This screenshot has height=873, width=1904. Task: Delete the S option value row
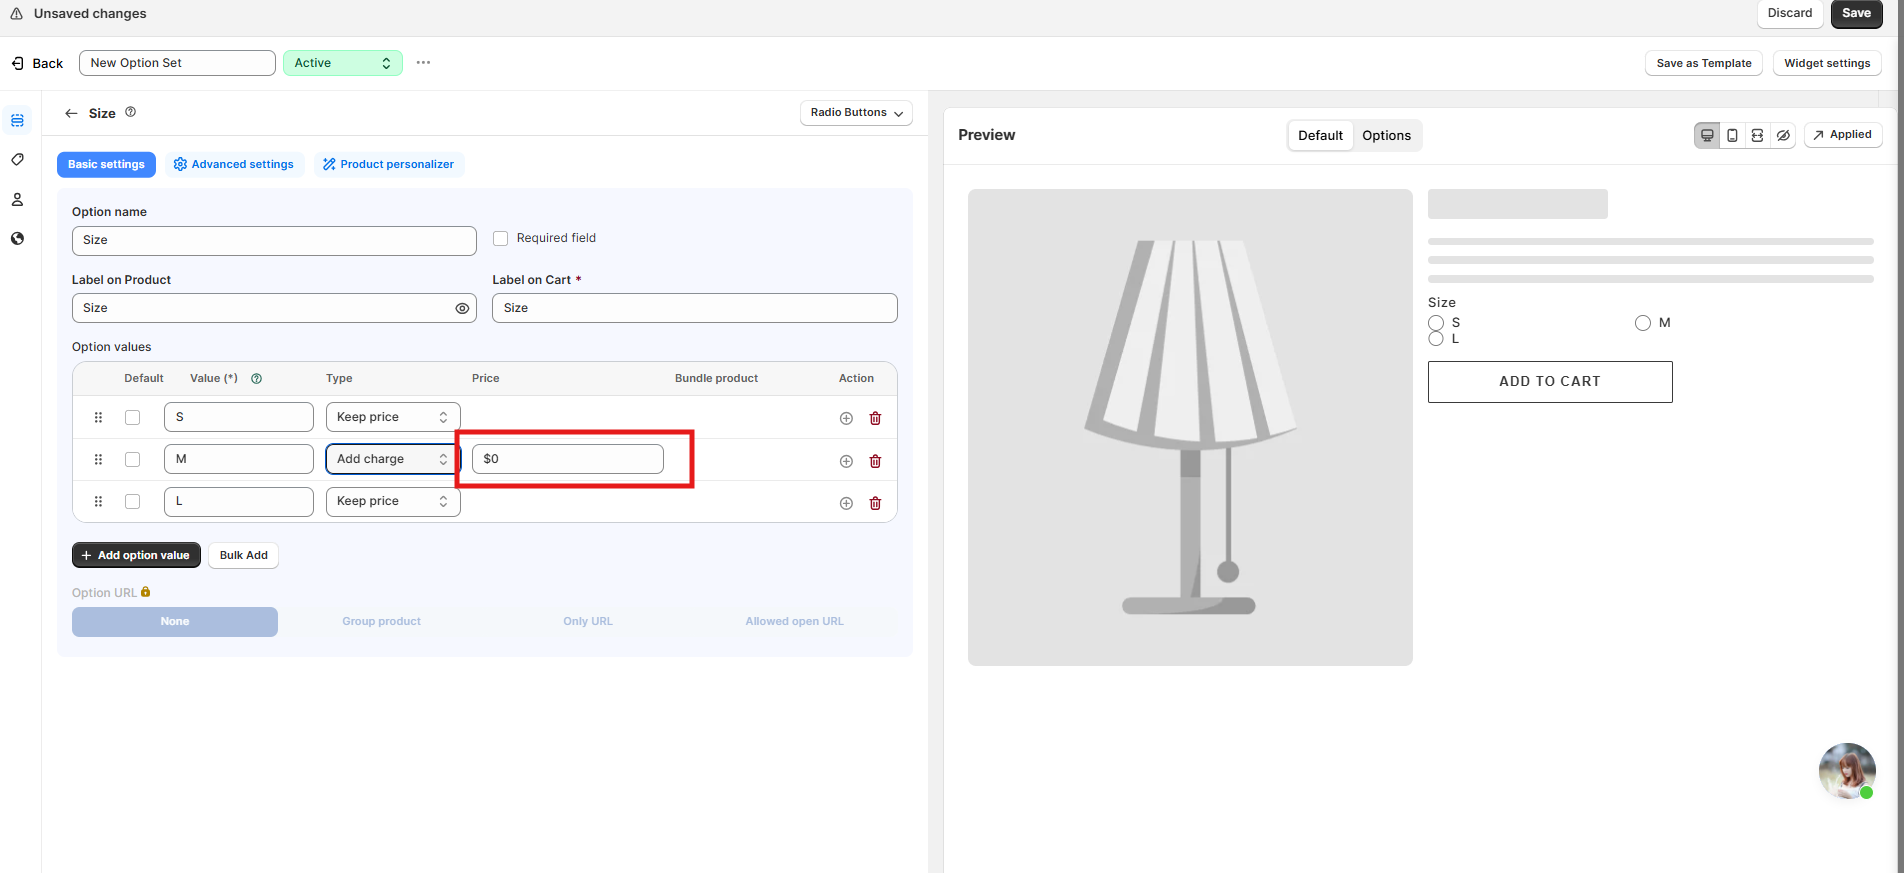pos(875,418)
